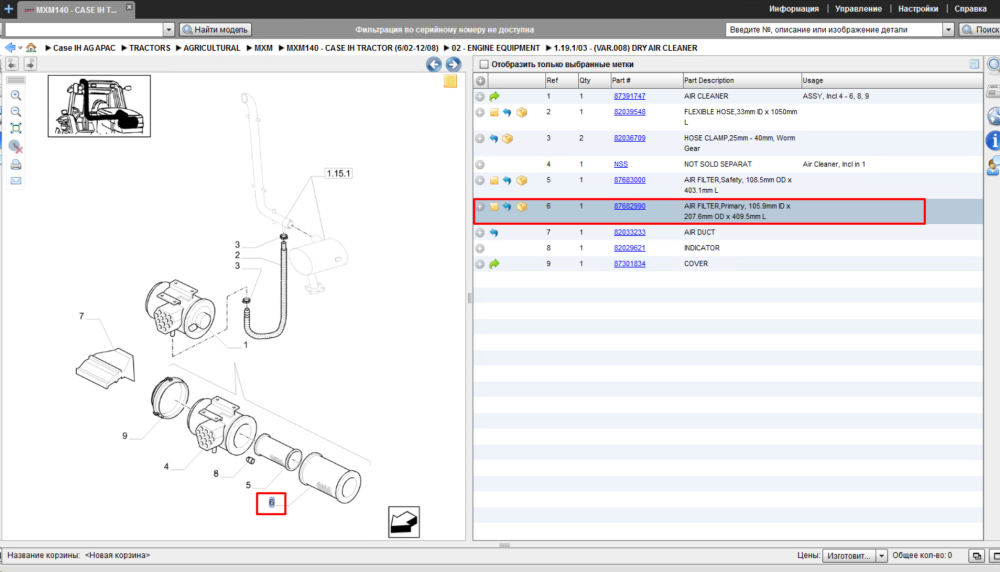The image size is (1000, 572).
Task: Open the 'Настройки' menu
Action: pos(918,9)
